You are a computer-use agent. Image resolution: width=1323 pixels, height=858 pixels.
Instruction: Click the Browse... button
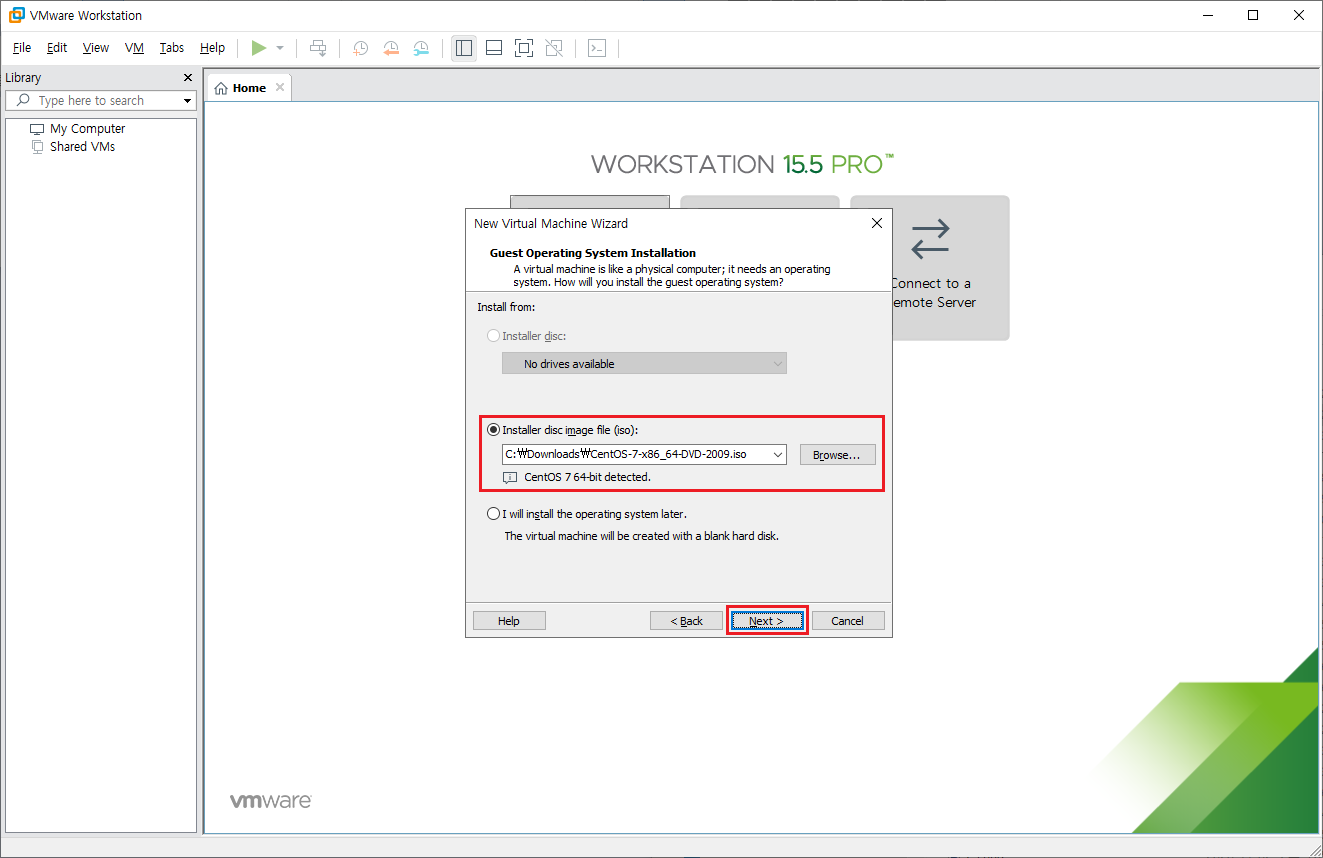[x=837, y=455]
